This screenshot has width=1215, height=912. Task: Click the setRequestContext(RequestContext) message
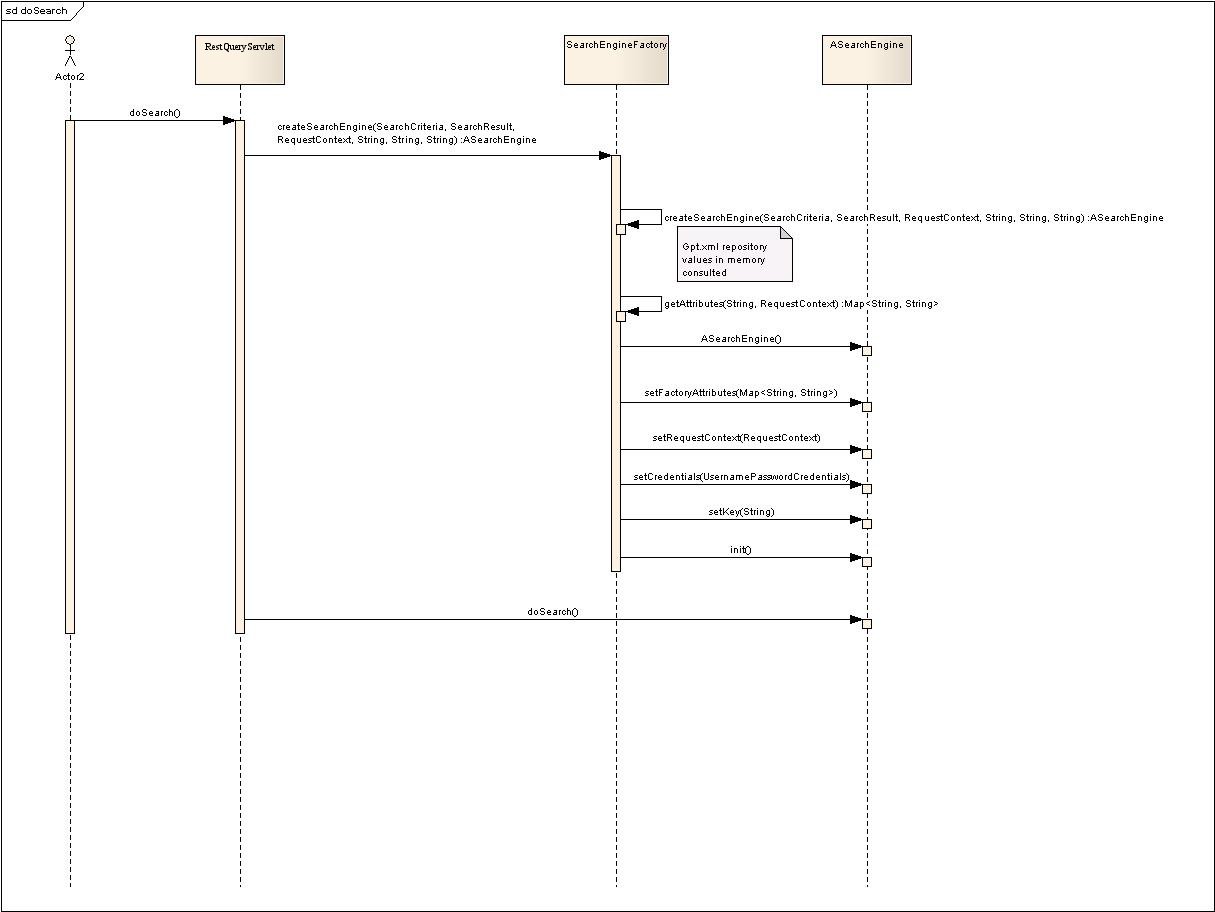(x=736, y=438)
